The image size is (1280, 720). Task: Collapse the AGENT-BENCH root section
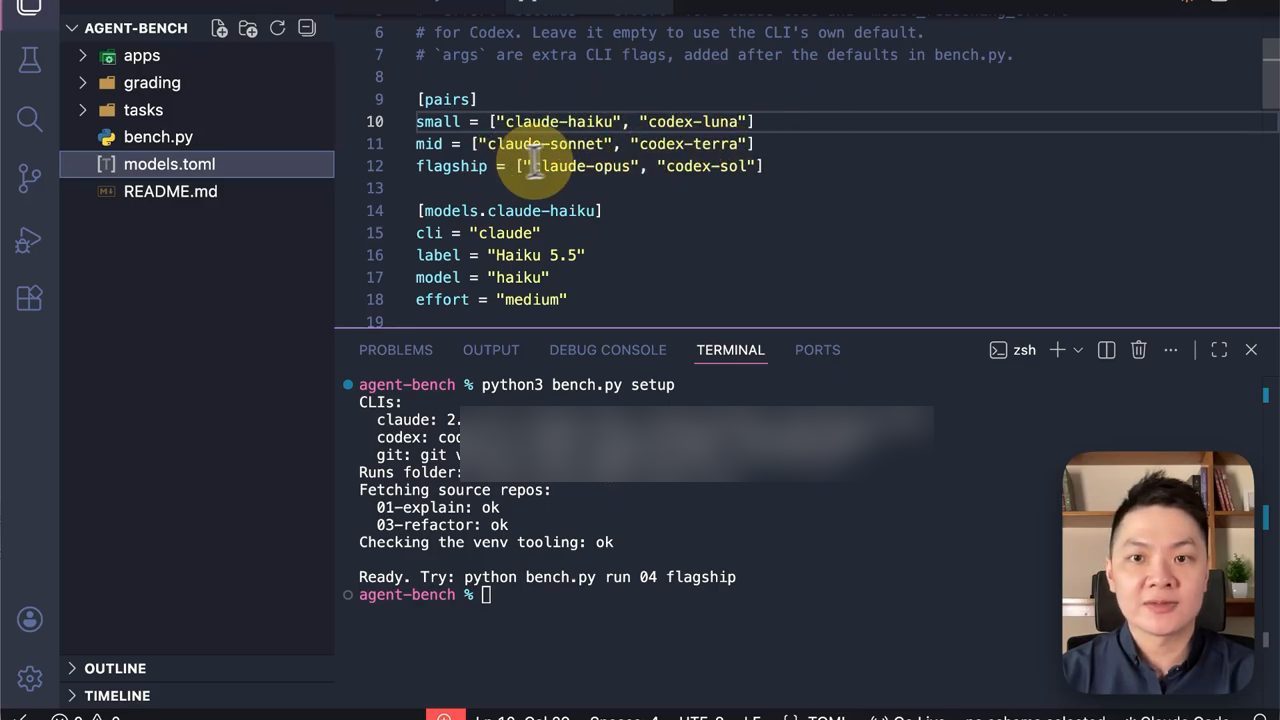click(72, 28)
